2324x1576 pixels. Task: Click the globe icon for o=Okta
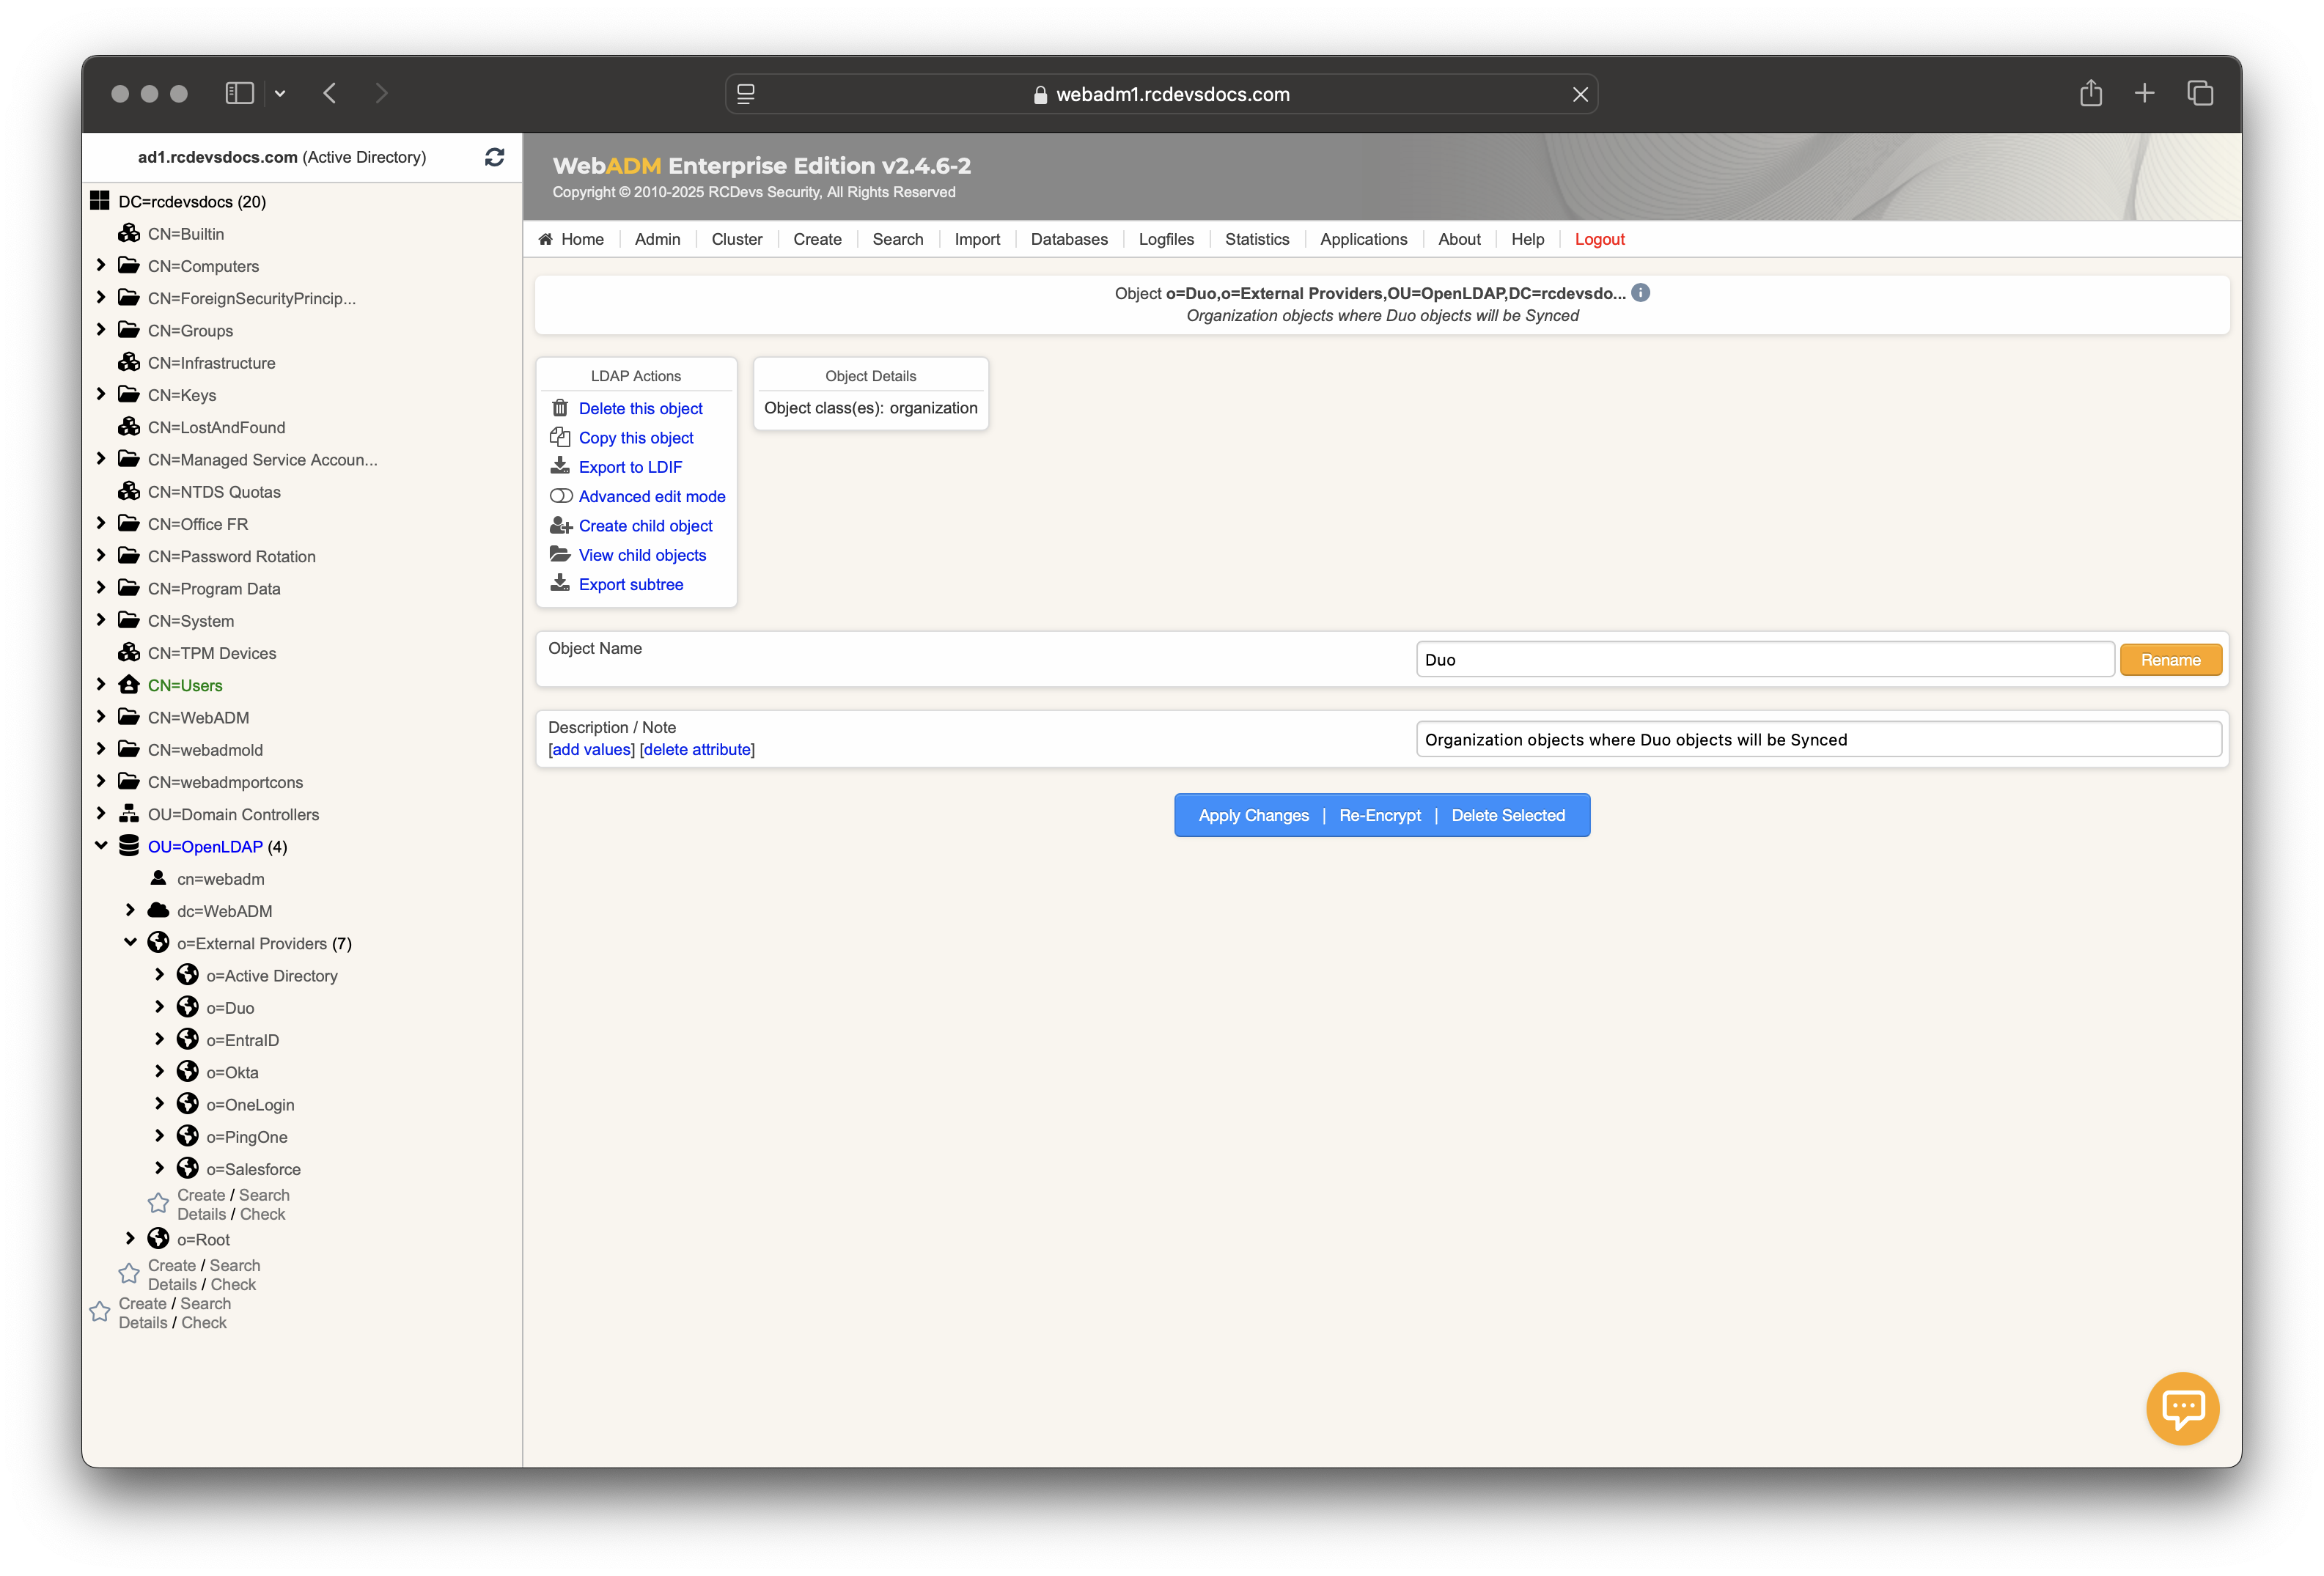(188, 1071)
